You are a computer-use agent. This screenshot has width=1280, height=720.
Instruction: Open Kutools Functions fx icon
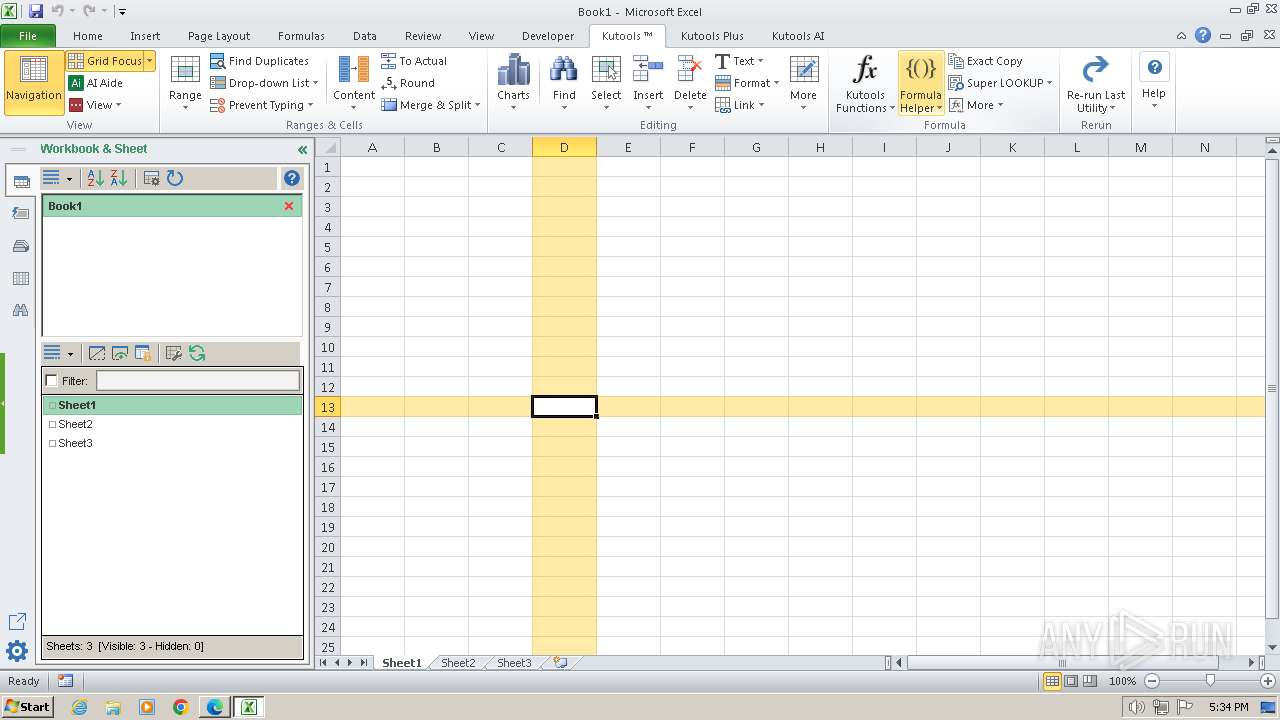click(865, 84)
